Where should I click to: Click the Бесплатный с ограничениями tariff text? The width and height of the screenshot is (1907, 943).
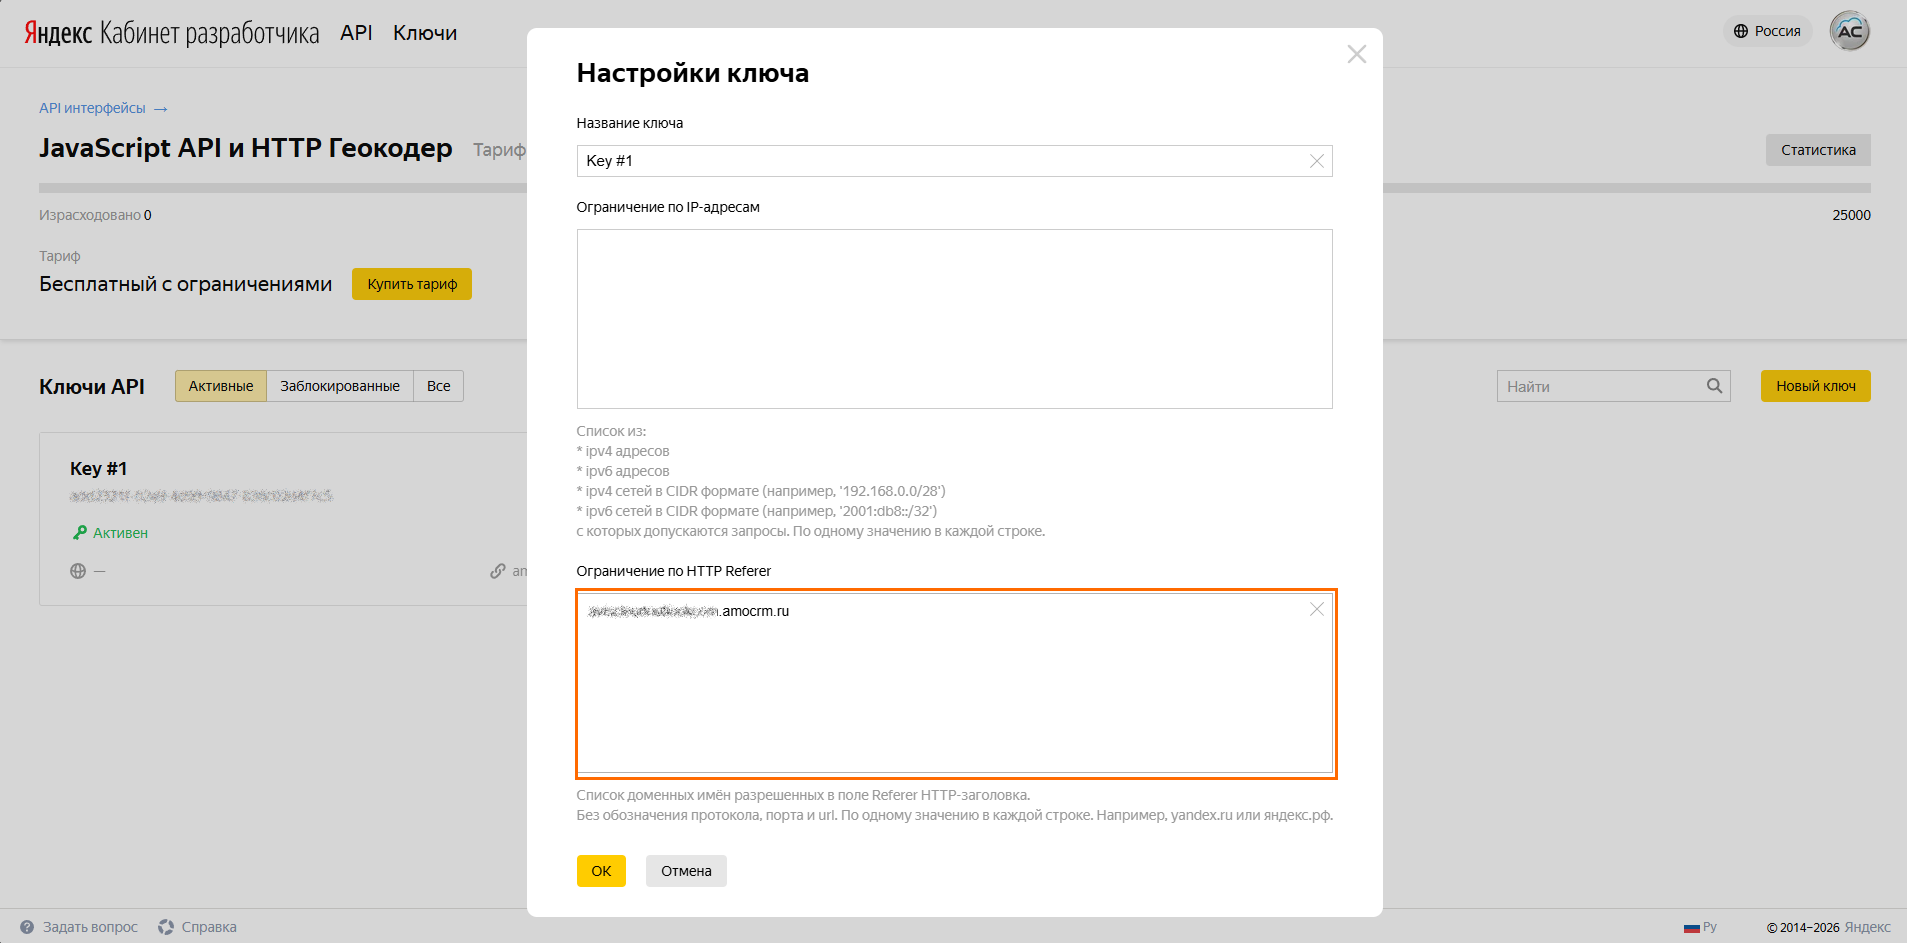(185, 284)
